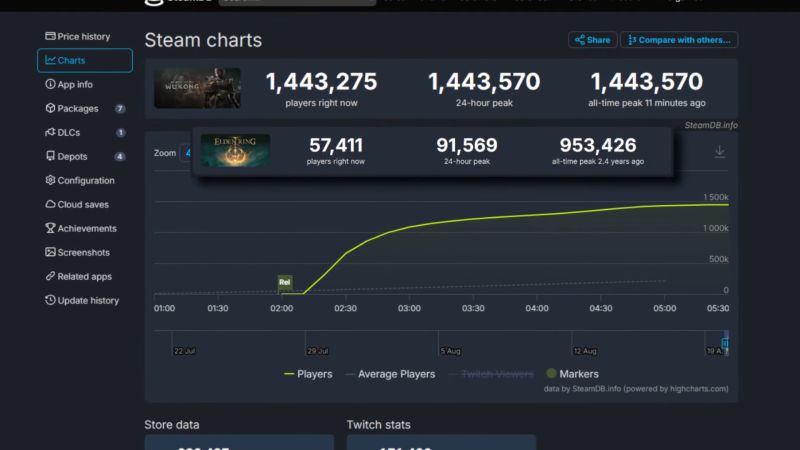Click the Twitch stats heading
800x450 pixels.
coord(379,424)
